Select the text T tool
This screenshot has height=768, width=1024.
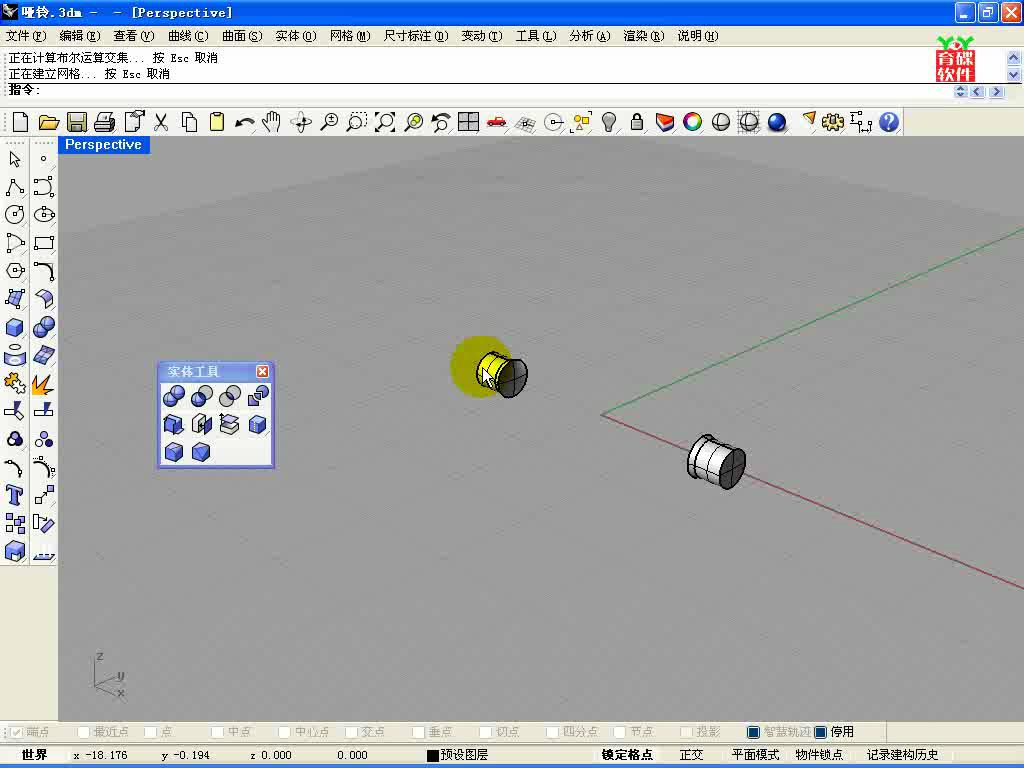pyautogui.click(x=15, y=494)
